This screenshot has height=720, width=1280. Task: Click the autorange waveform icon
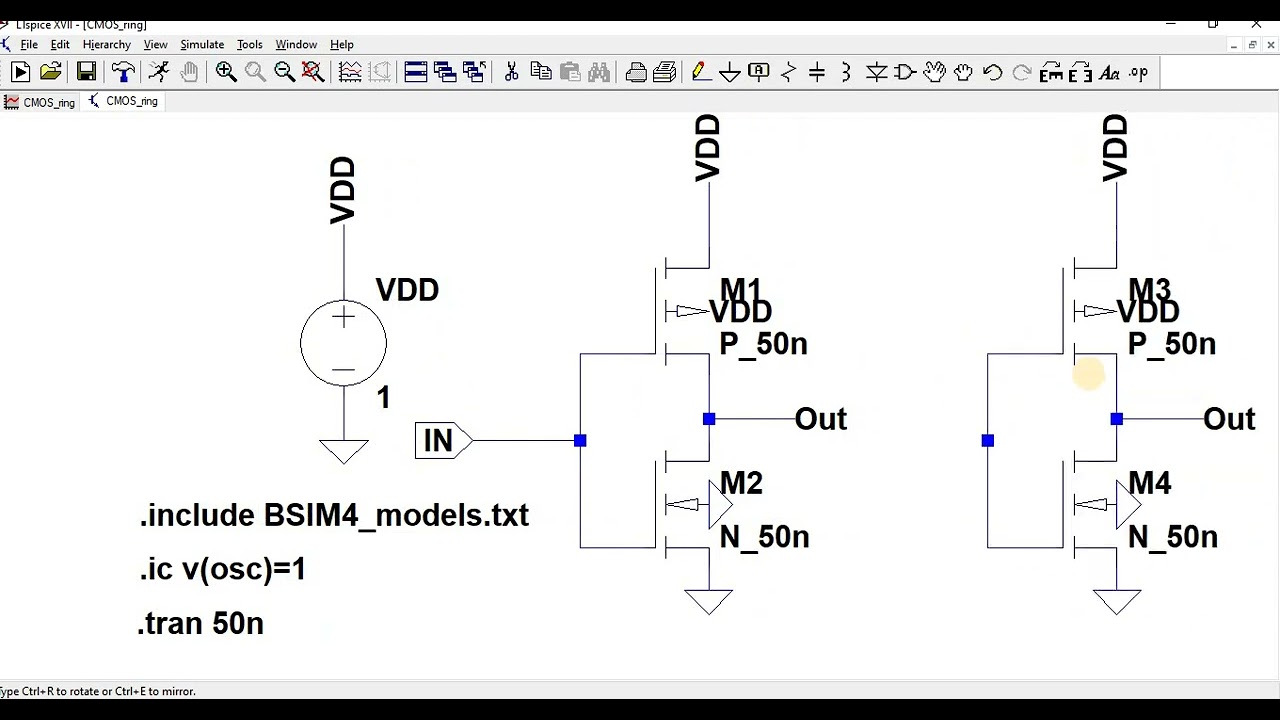[350, 72]
